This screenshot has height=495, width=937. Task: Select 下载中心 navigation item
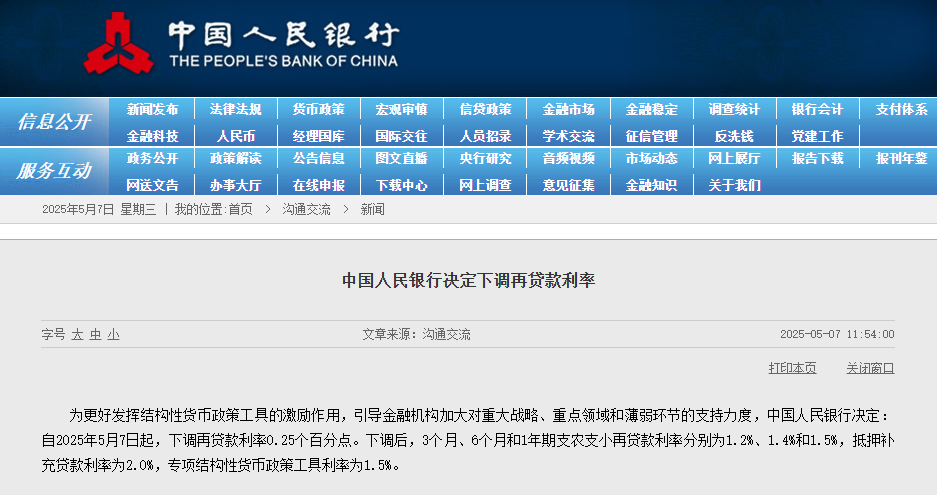point(402,185)
